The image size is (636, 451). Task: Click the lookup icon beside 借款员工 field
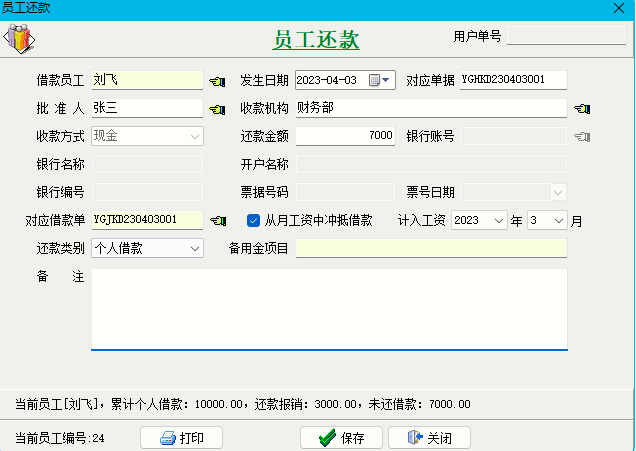[217, 81]
